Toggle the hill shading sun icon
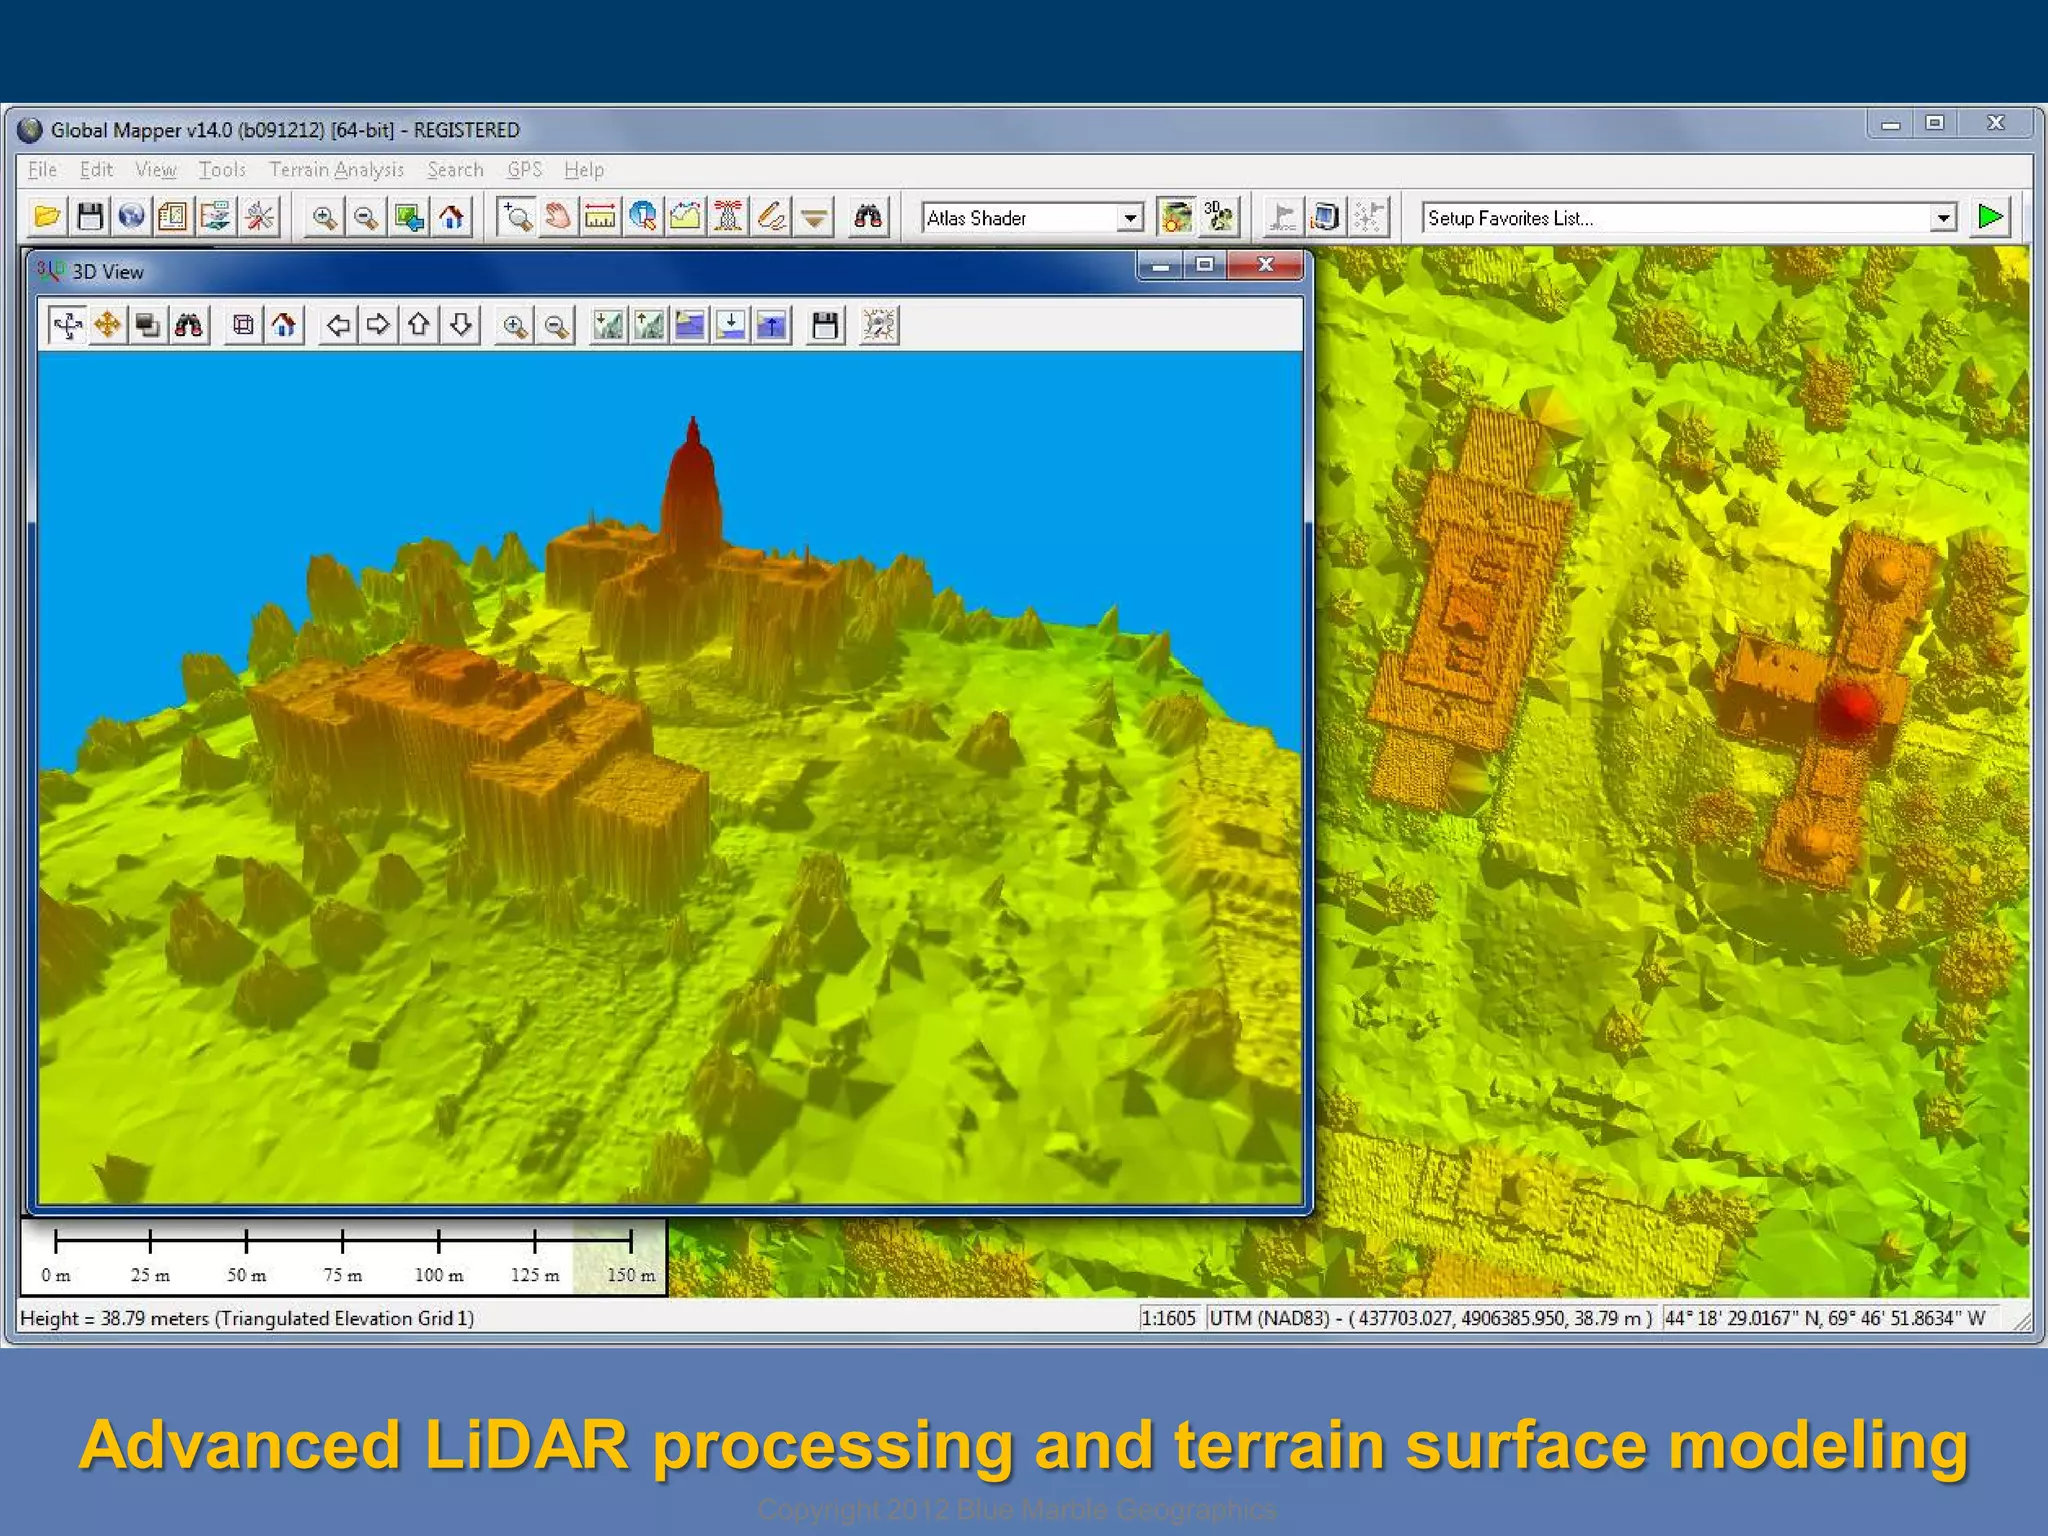This screenshot has width=2048, height=1536. coord(1177,217)
